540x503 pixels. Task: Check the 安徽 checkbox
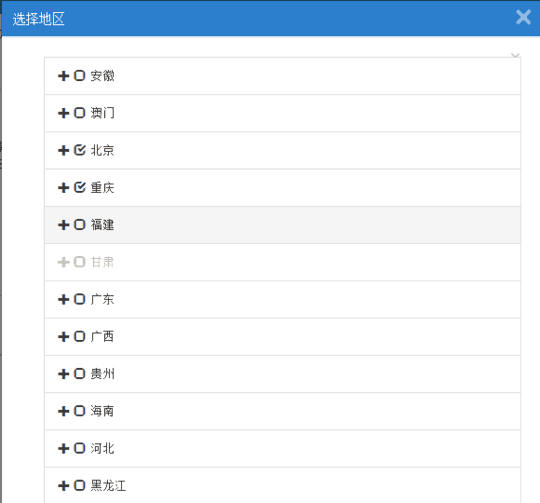pyautogui.click(x=80, y=76)
